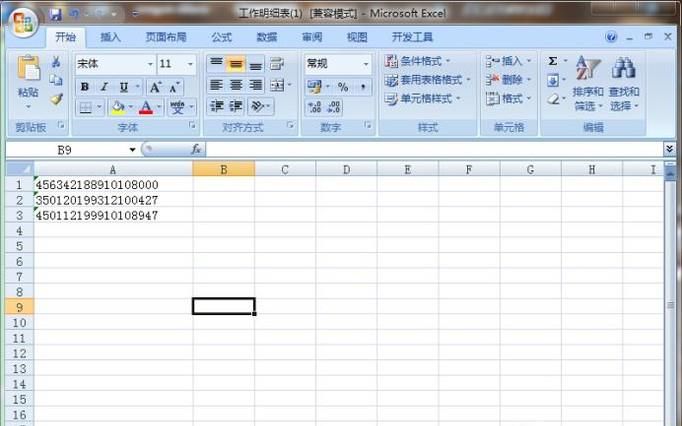This screenshot has height=426, width=682.
Task: Apply accounting number format icon
Action: [x=314, y=87]
